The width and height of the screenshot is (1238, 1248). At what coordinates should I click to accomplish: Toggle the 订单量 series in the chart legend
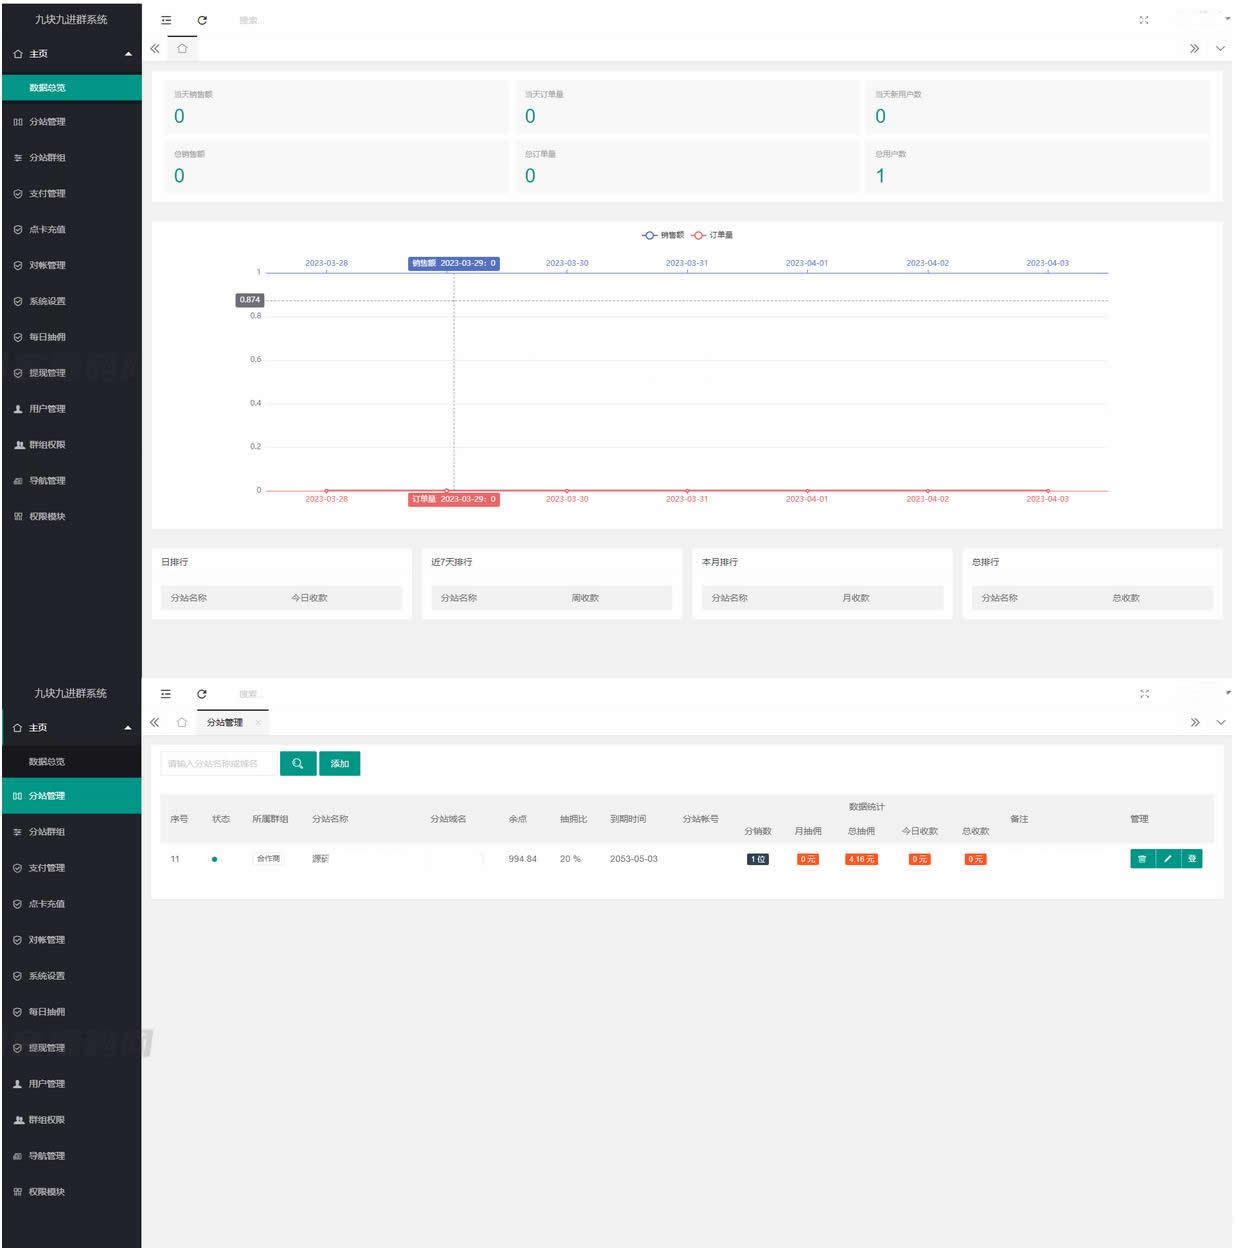point(712,235)
